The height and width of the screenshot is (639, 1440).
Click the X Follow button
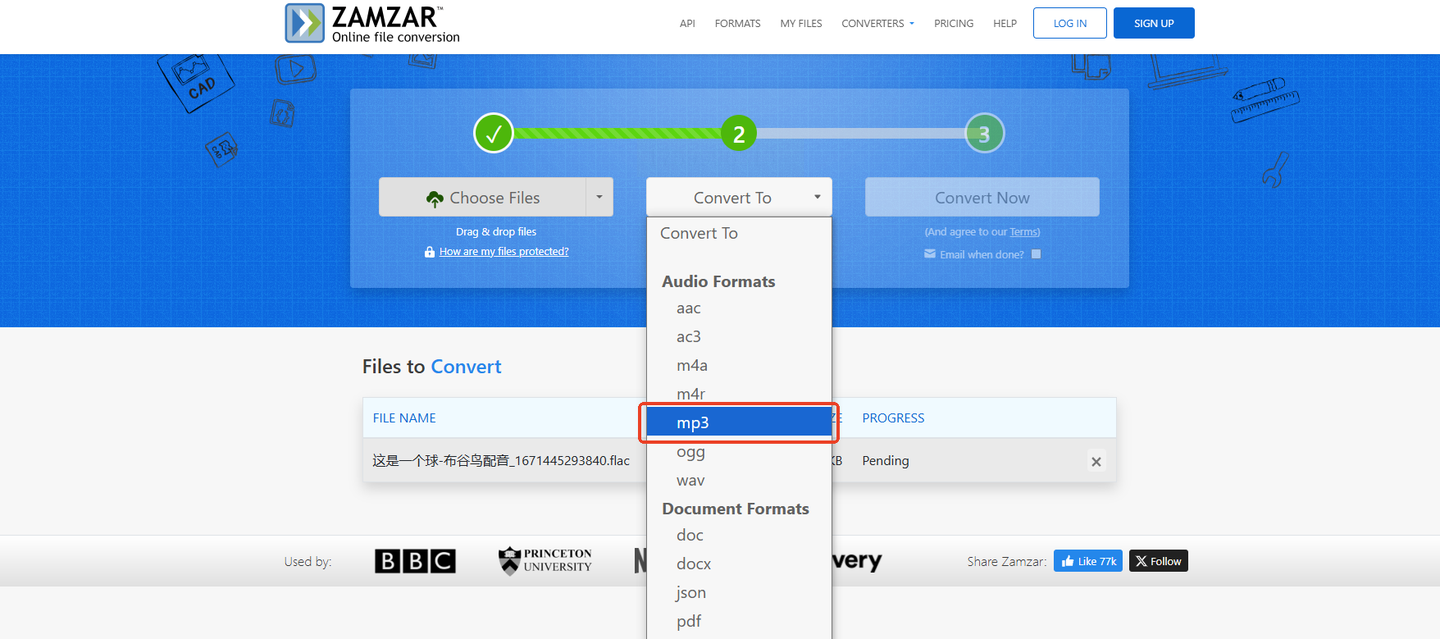point(1158,561)
